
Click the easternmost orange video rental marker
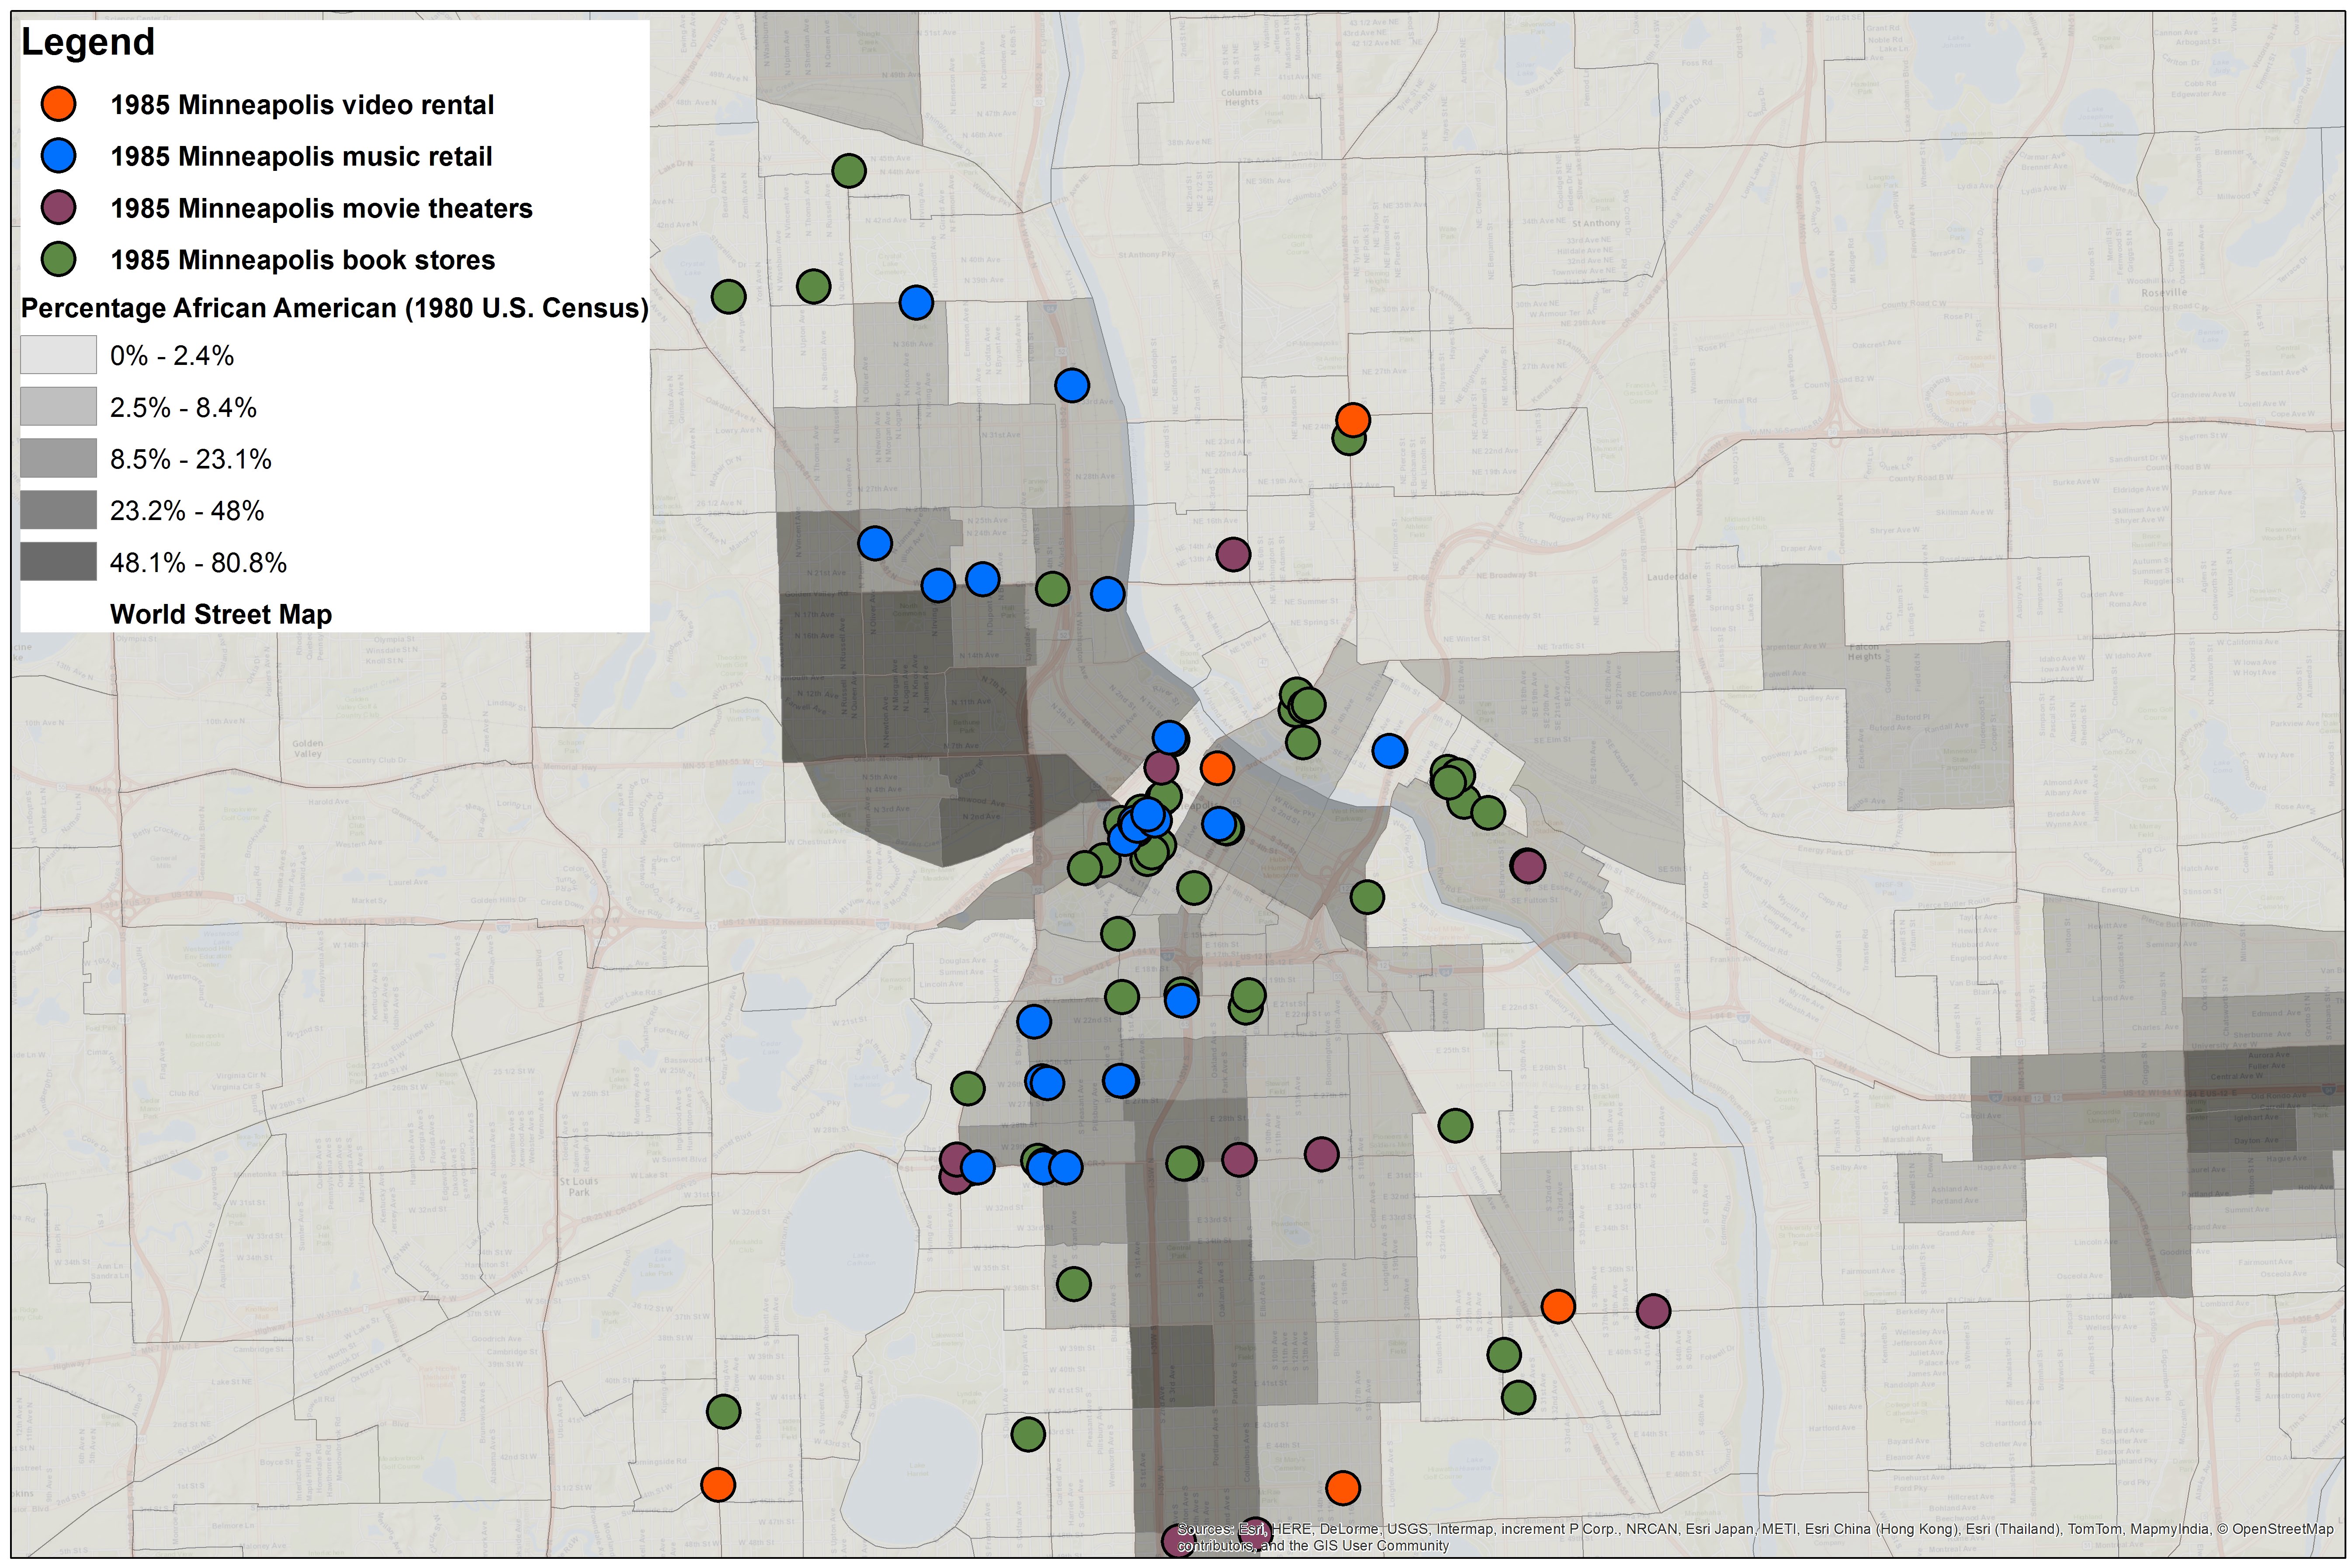tap(1558, 1306)
